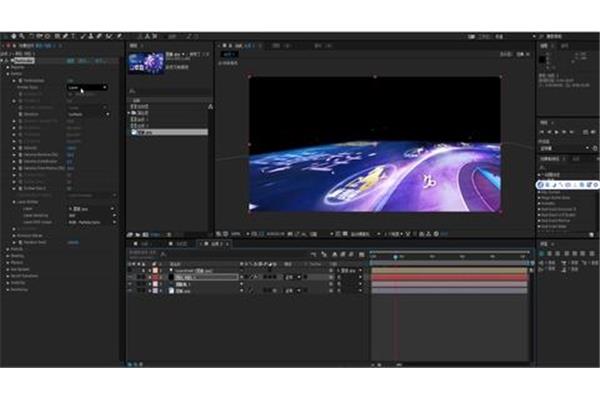Open the Layer RGB Usage dropdown
Image resolution: width=600 pixels, height=400 pixels.
point(91,222)
